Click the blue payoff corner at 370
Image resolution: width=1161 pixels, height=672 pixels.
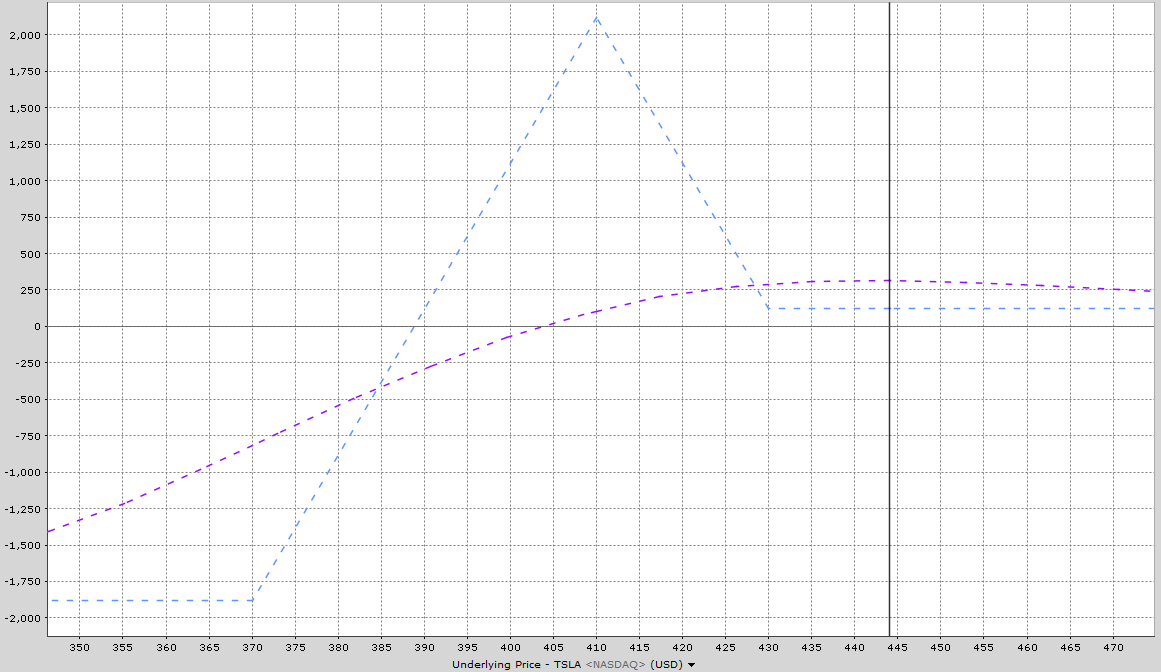(x=252, y=600)
